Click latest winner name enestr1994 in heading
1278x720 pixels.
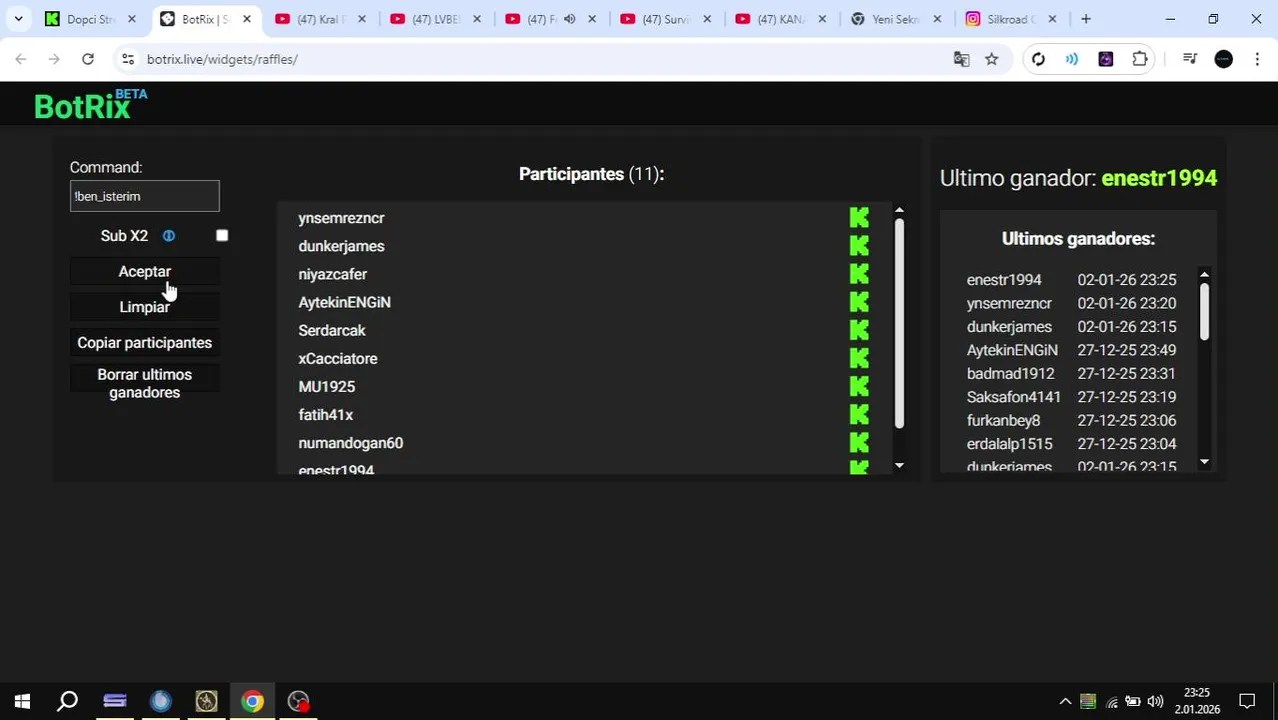1159,178
